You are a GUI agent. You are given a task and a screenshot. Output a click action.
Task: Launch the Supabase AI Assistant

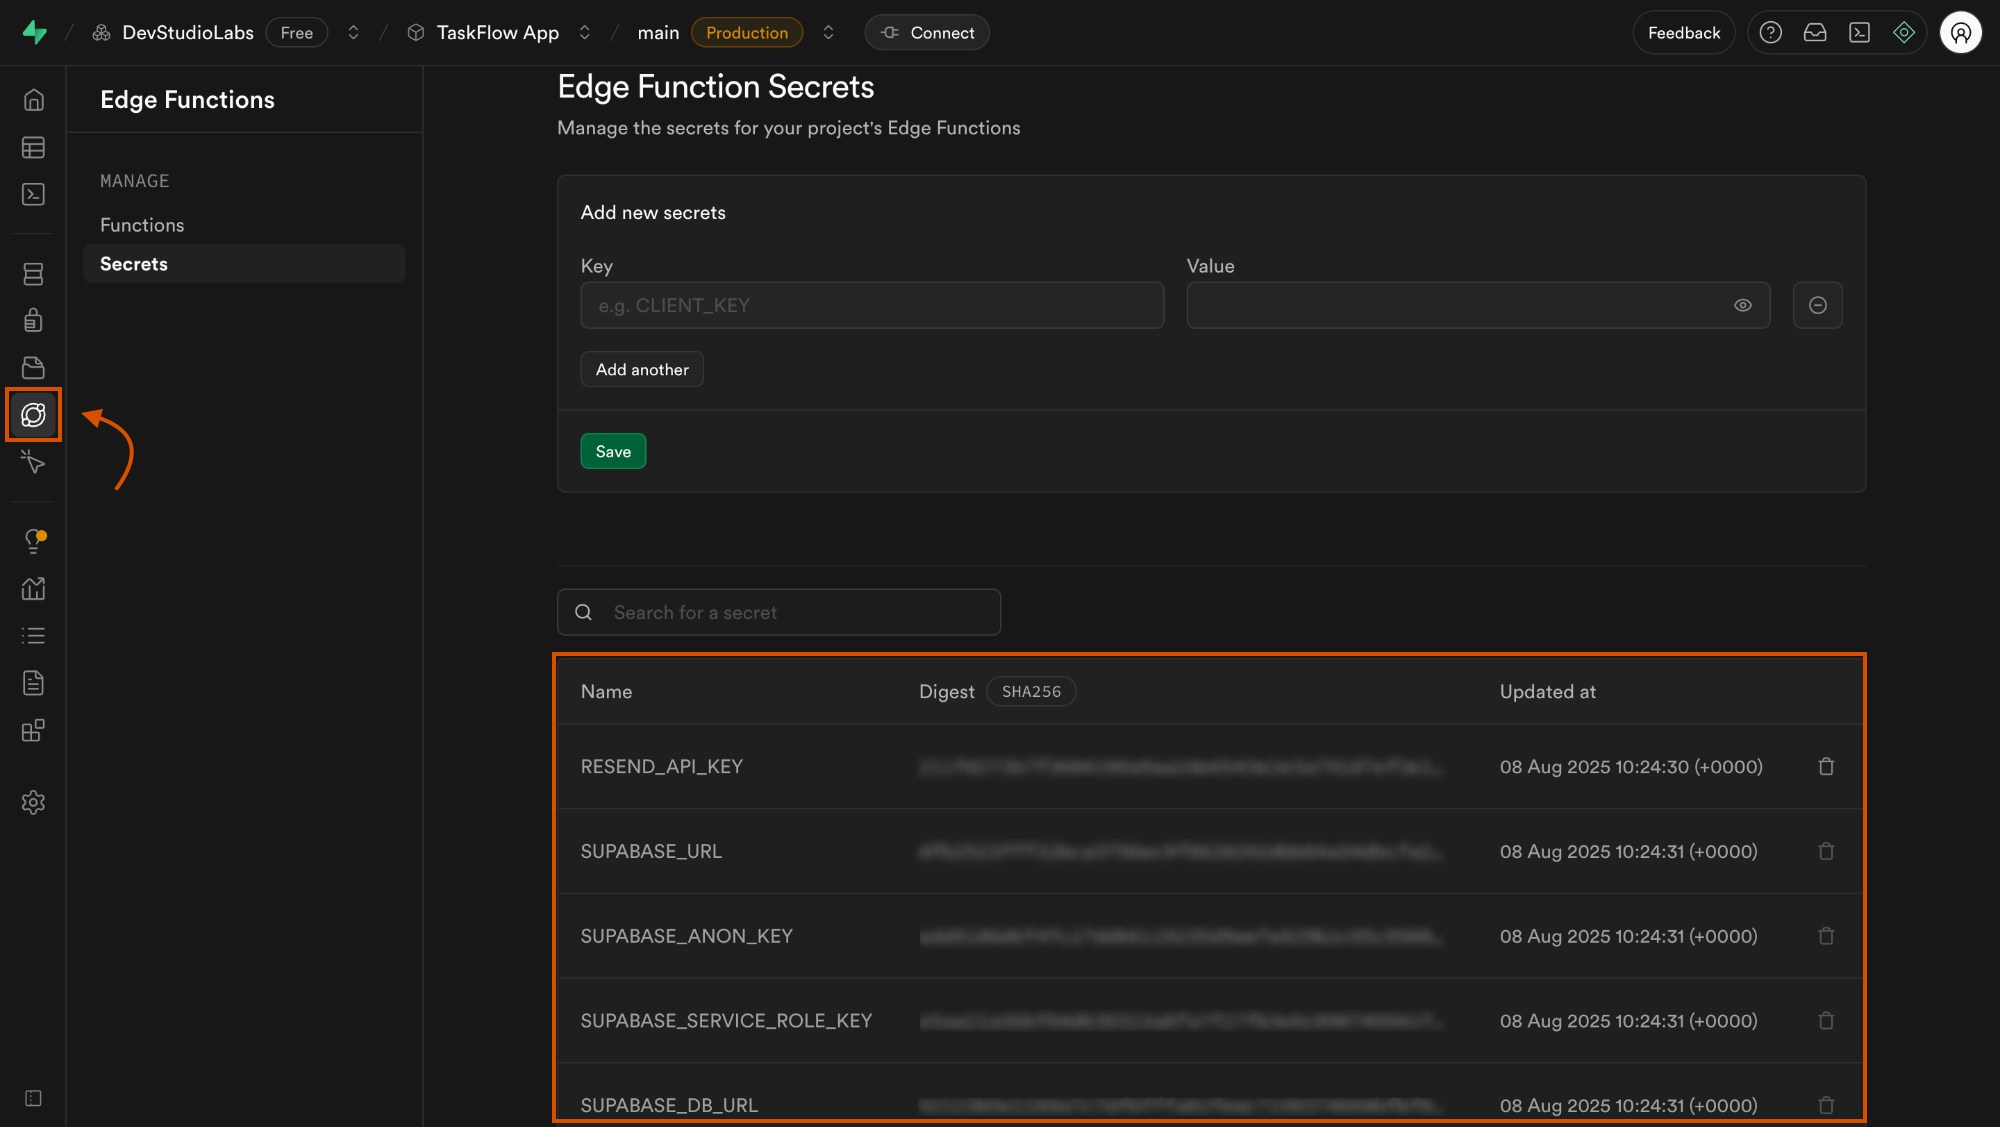[1904, 32]
